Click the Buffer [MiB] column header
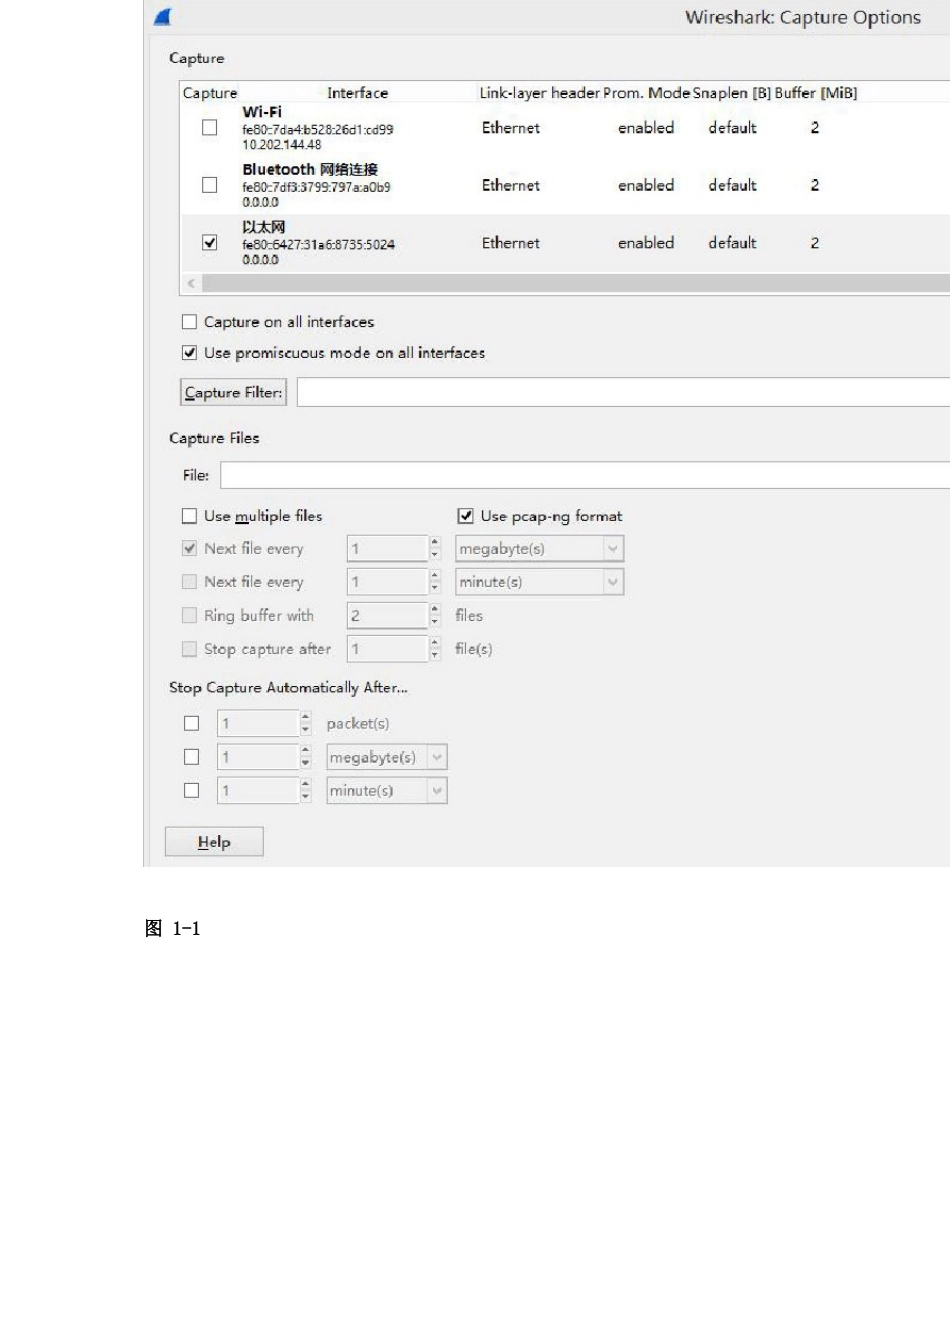The width and height of the screenshot is (950, 1344). pyautogui.click(x=815, y=93)
